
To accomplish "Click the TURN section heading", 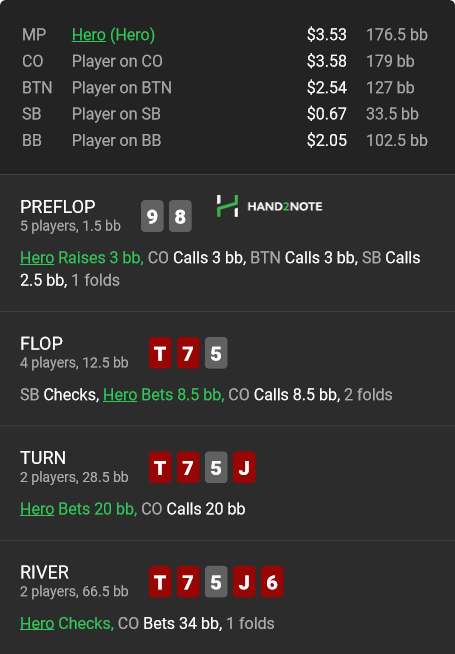I will 43,458.
